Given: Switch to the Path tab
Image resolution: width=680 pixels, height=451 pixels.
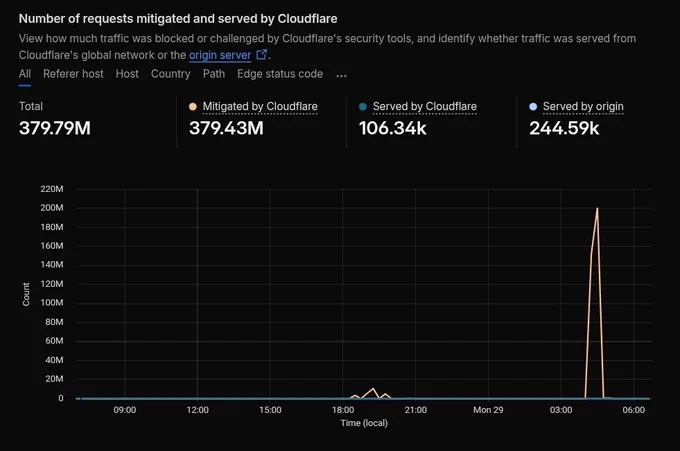Looking at the screenshot, I should 214,74.
